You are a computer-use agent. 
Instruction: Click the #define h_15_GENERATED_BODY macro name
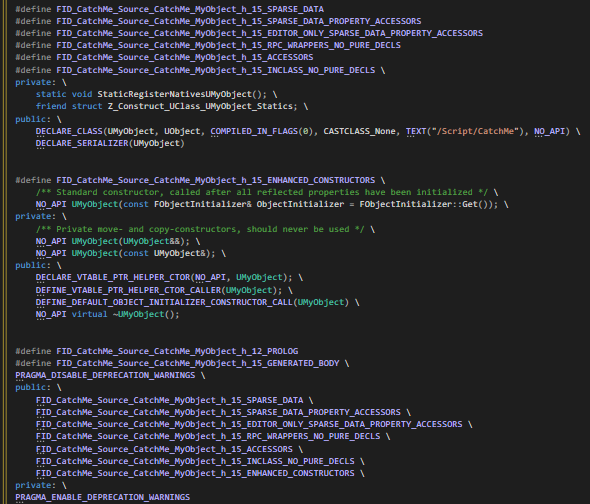coord(198,363)
